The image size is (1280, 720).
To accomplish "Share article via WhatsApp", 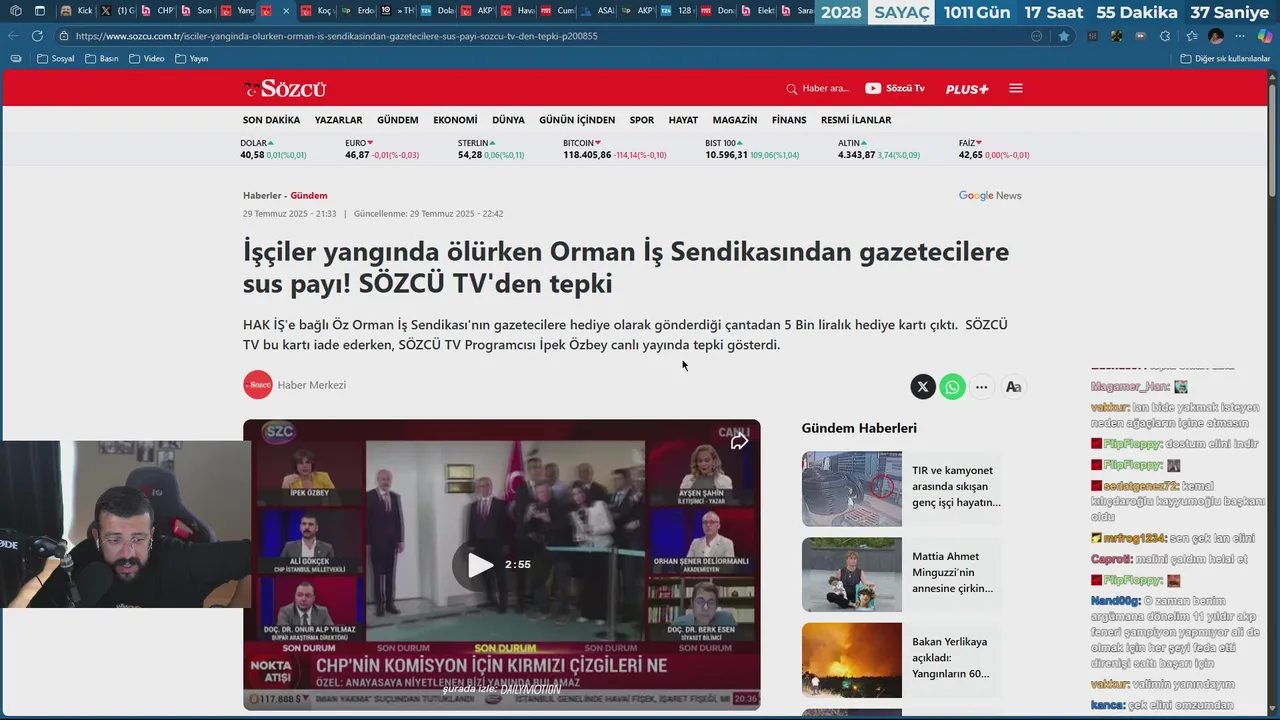I will pos(953,387).
